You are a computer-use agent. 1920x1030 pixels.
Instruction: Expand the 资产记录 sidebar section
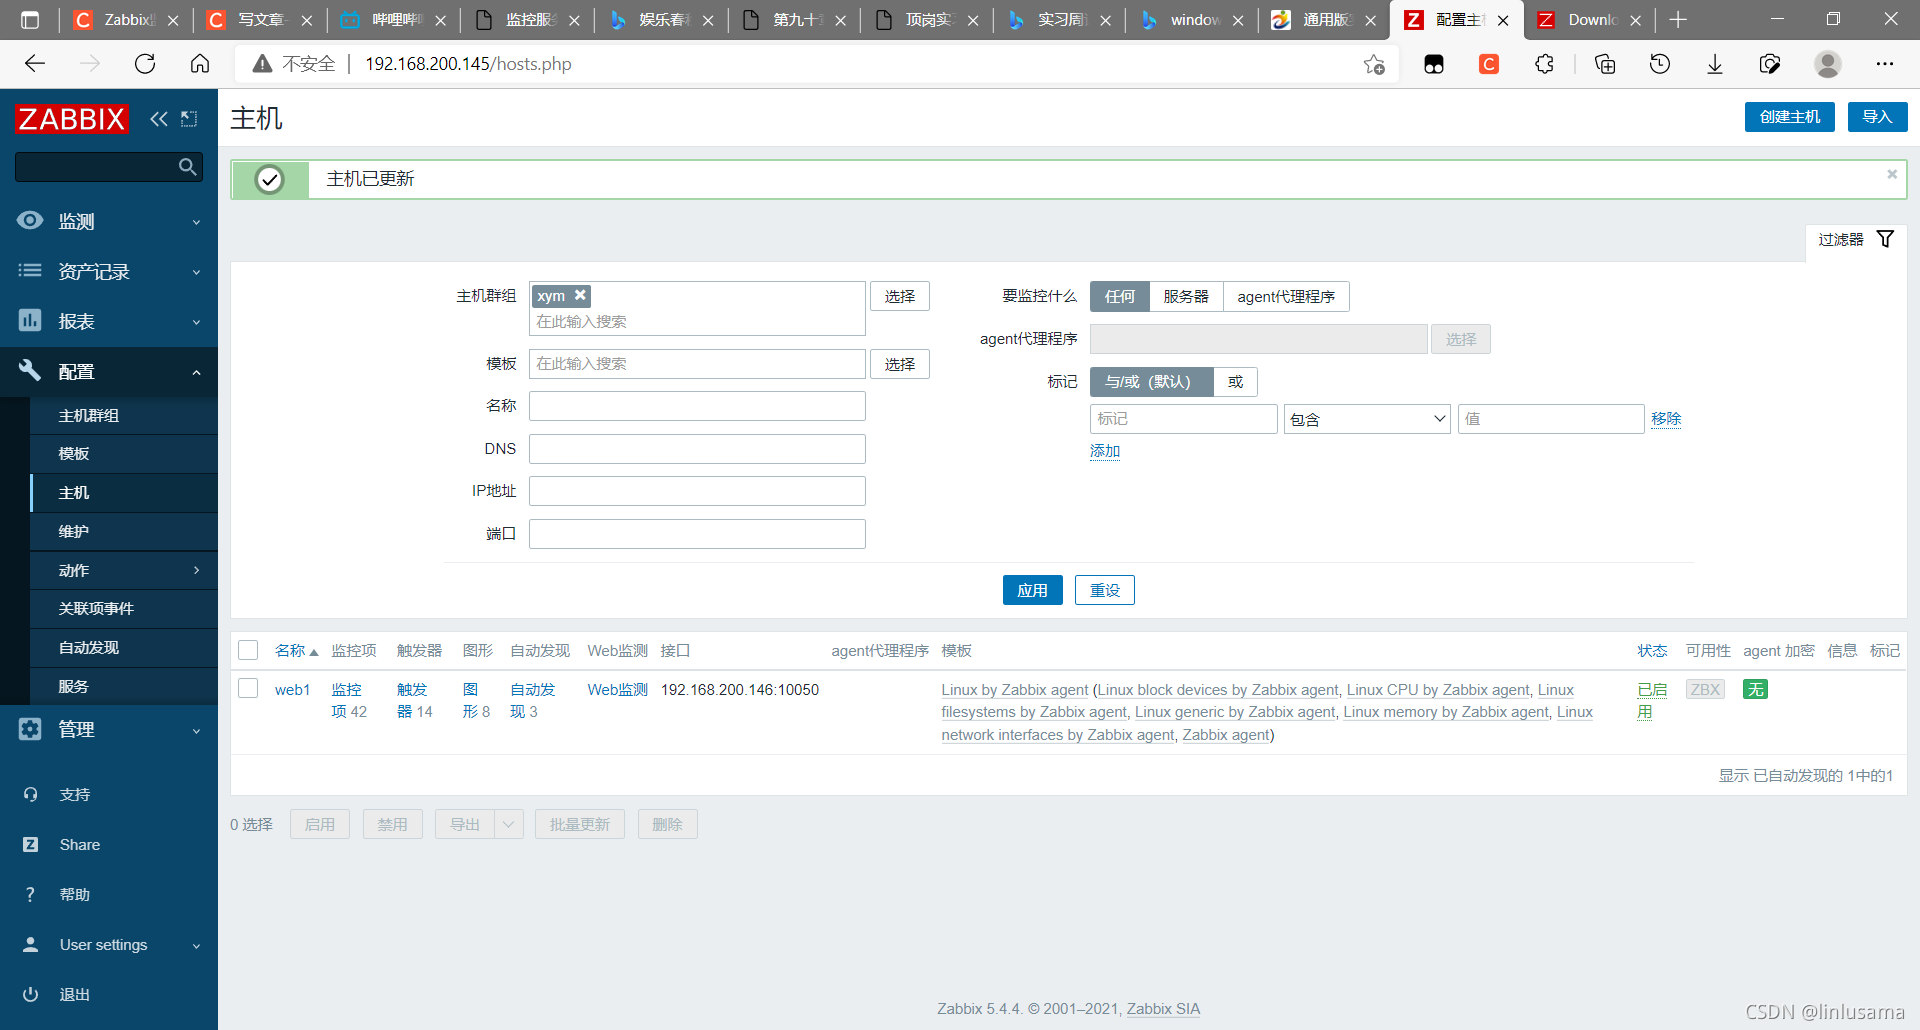[109, 271]
